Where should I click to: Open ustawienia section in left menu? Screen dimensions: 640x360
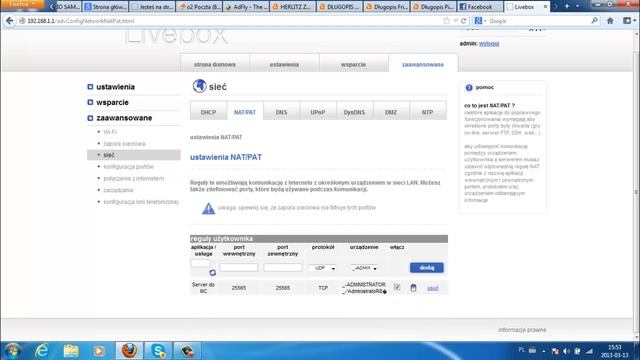coord(116,87)
